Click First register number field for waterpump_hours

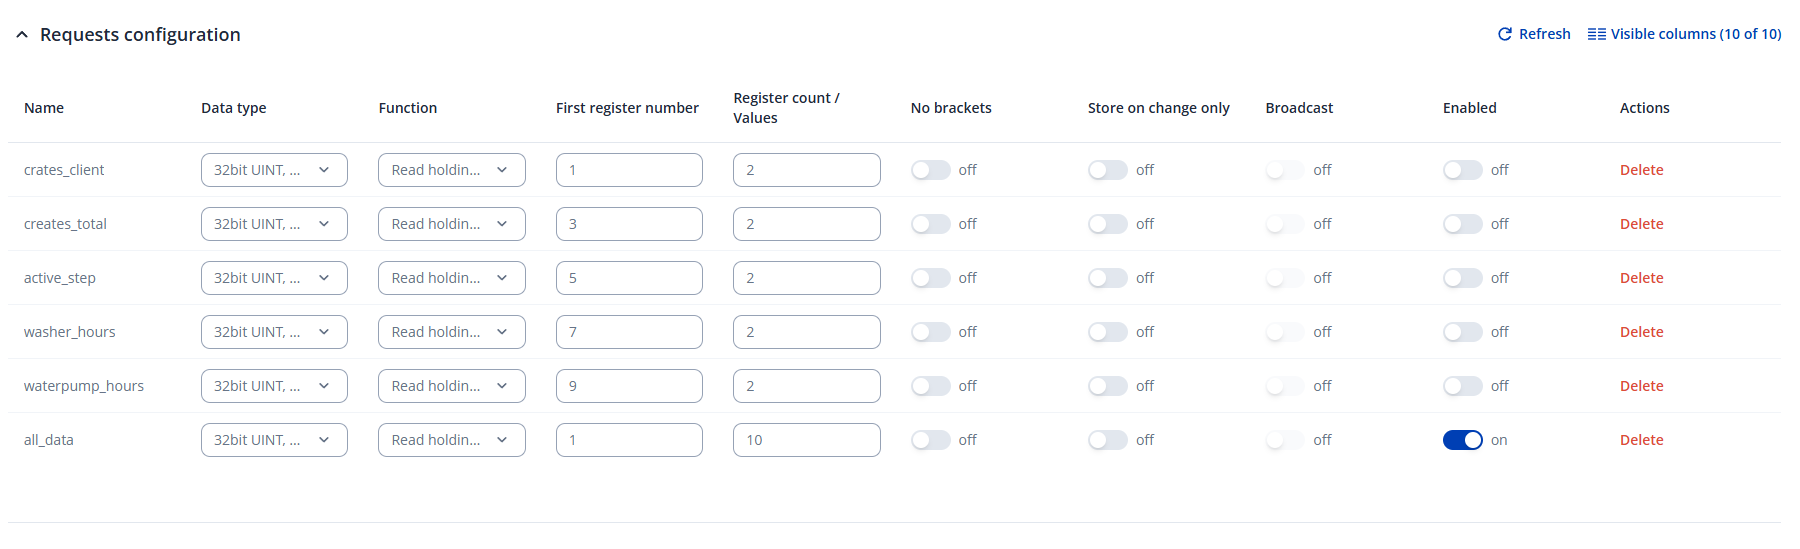click(629, 386)
